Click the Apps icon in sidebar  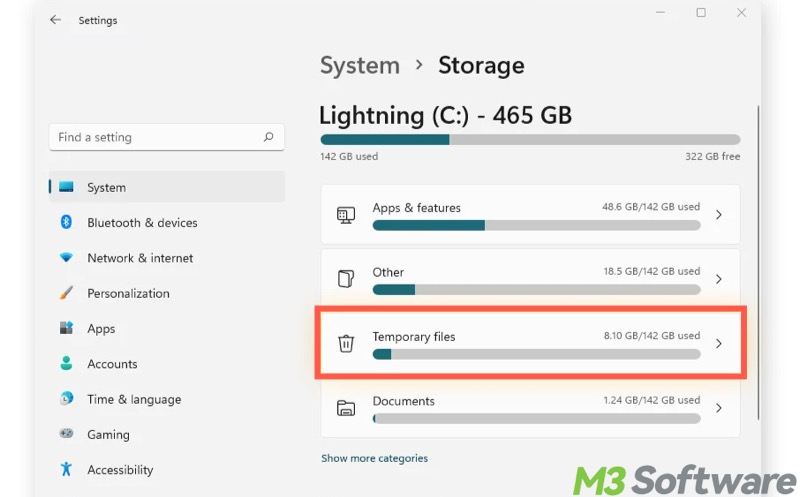[x=66, y=328]
